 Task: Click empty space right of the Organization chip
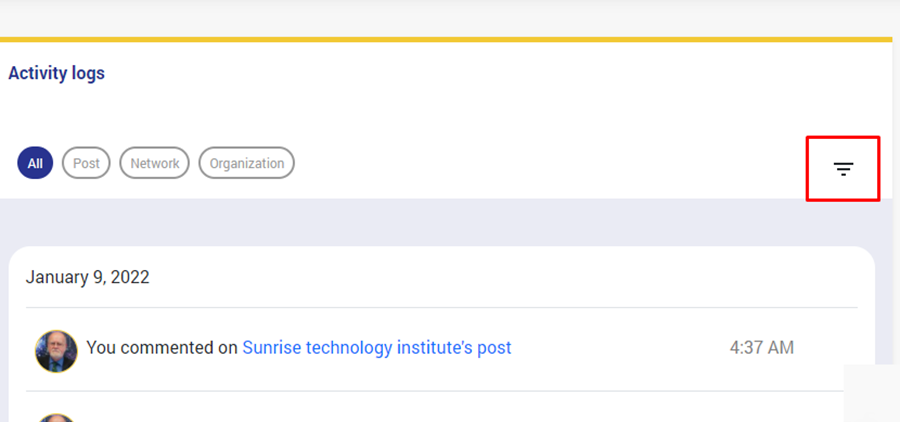[550, 163]
